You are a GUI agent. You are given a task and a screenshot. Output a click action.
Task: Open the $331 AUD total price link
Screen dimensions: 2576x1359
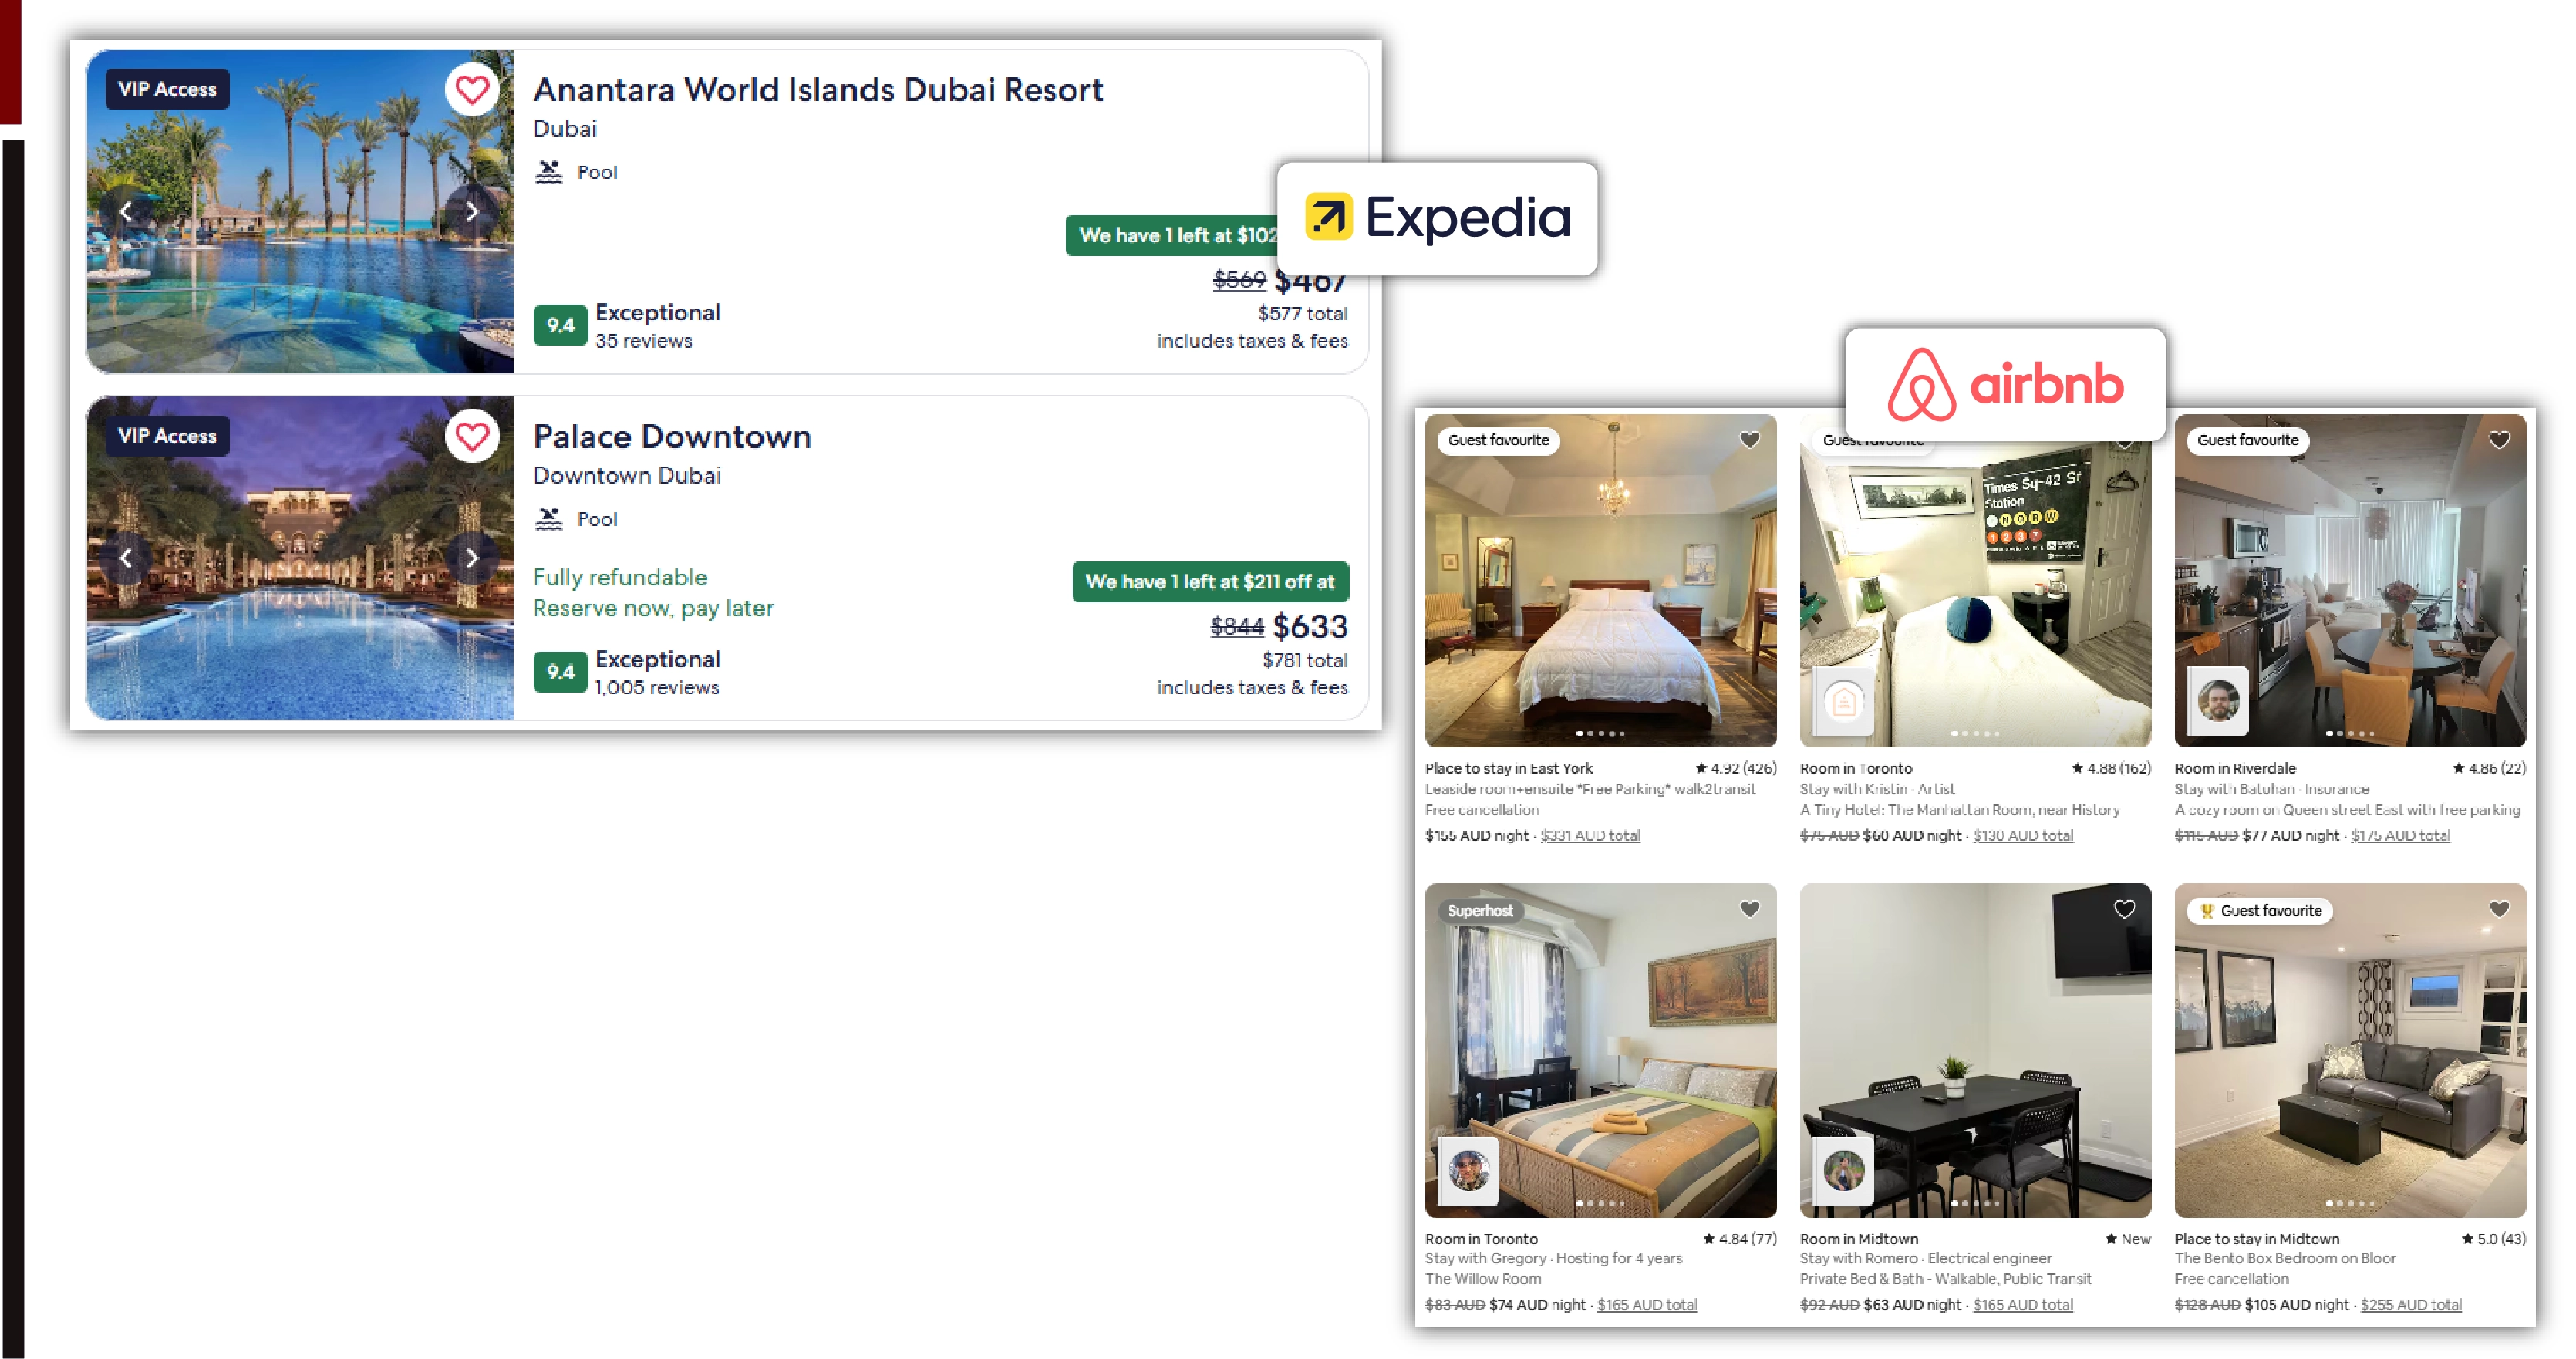[x=1591, y=835]
